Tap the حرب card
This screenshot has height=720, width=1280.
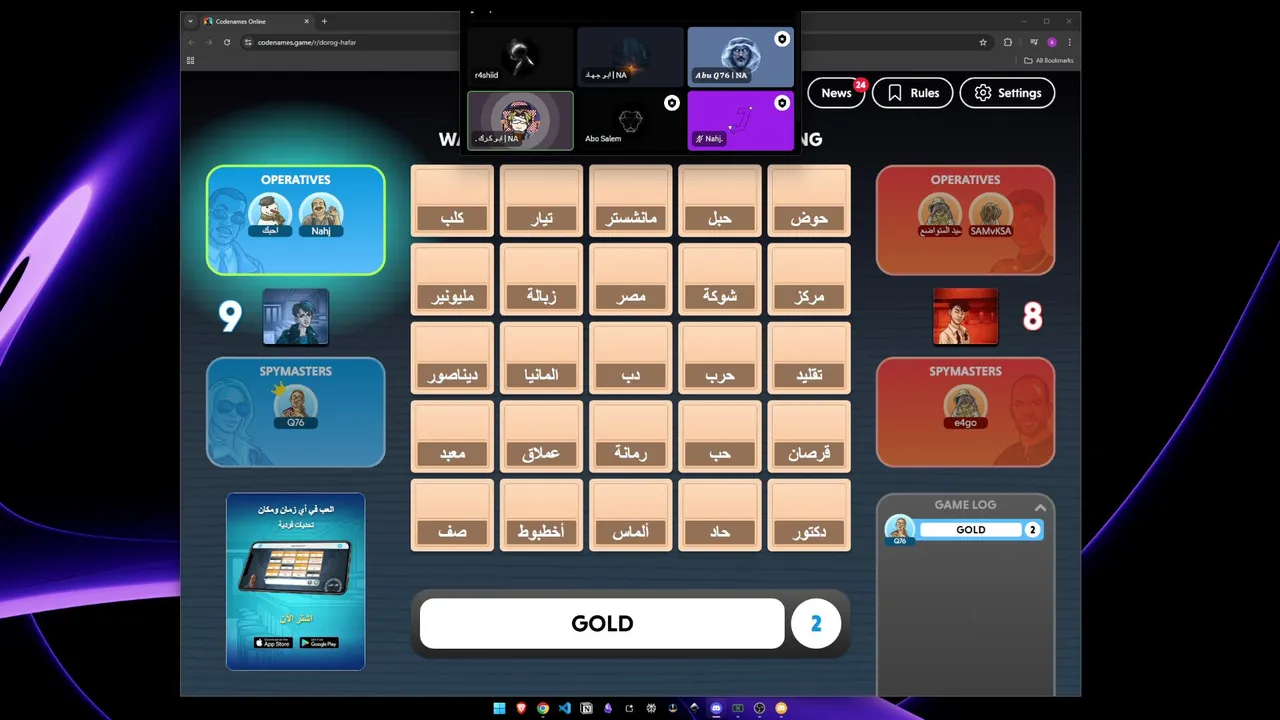click(720, 358)
